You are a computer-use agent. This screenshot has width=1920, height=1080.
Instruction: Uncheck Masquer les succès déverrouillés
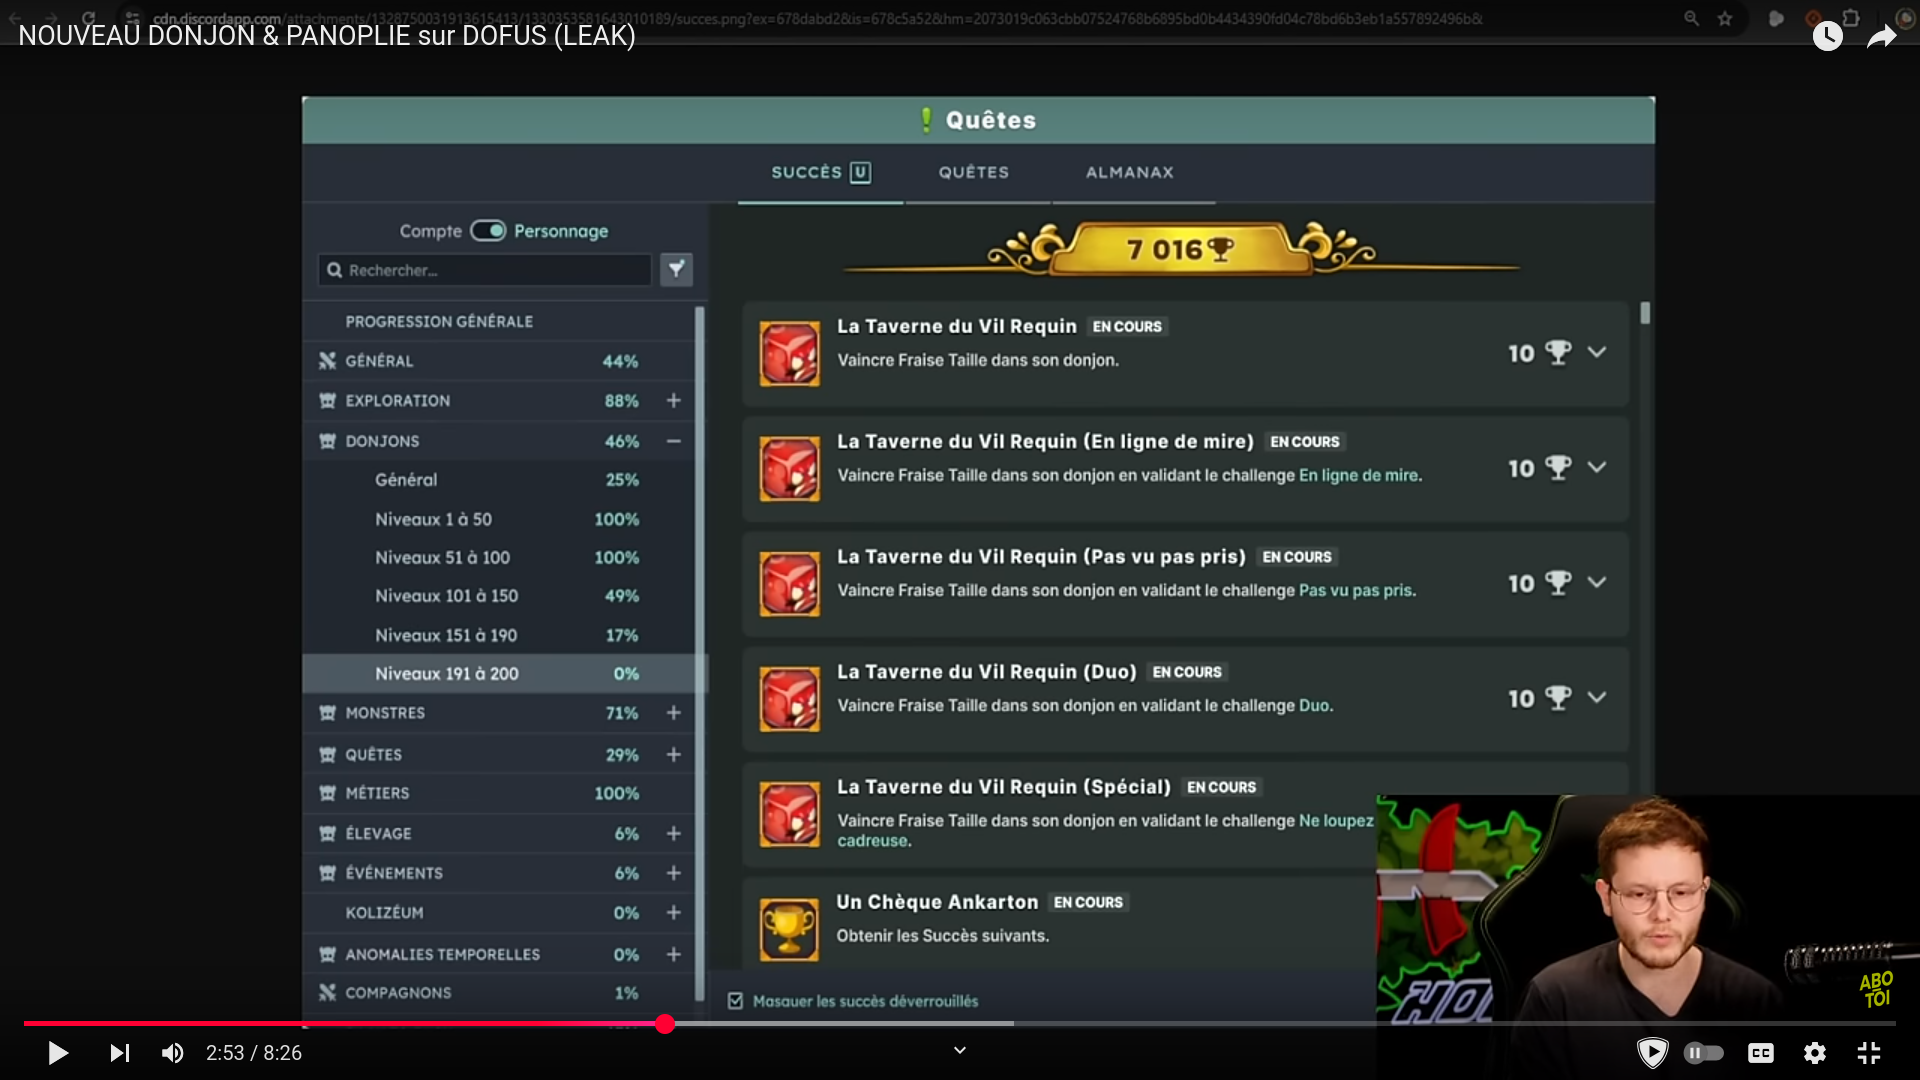736,1001
